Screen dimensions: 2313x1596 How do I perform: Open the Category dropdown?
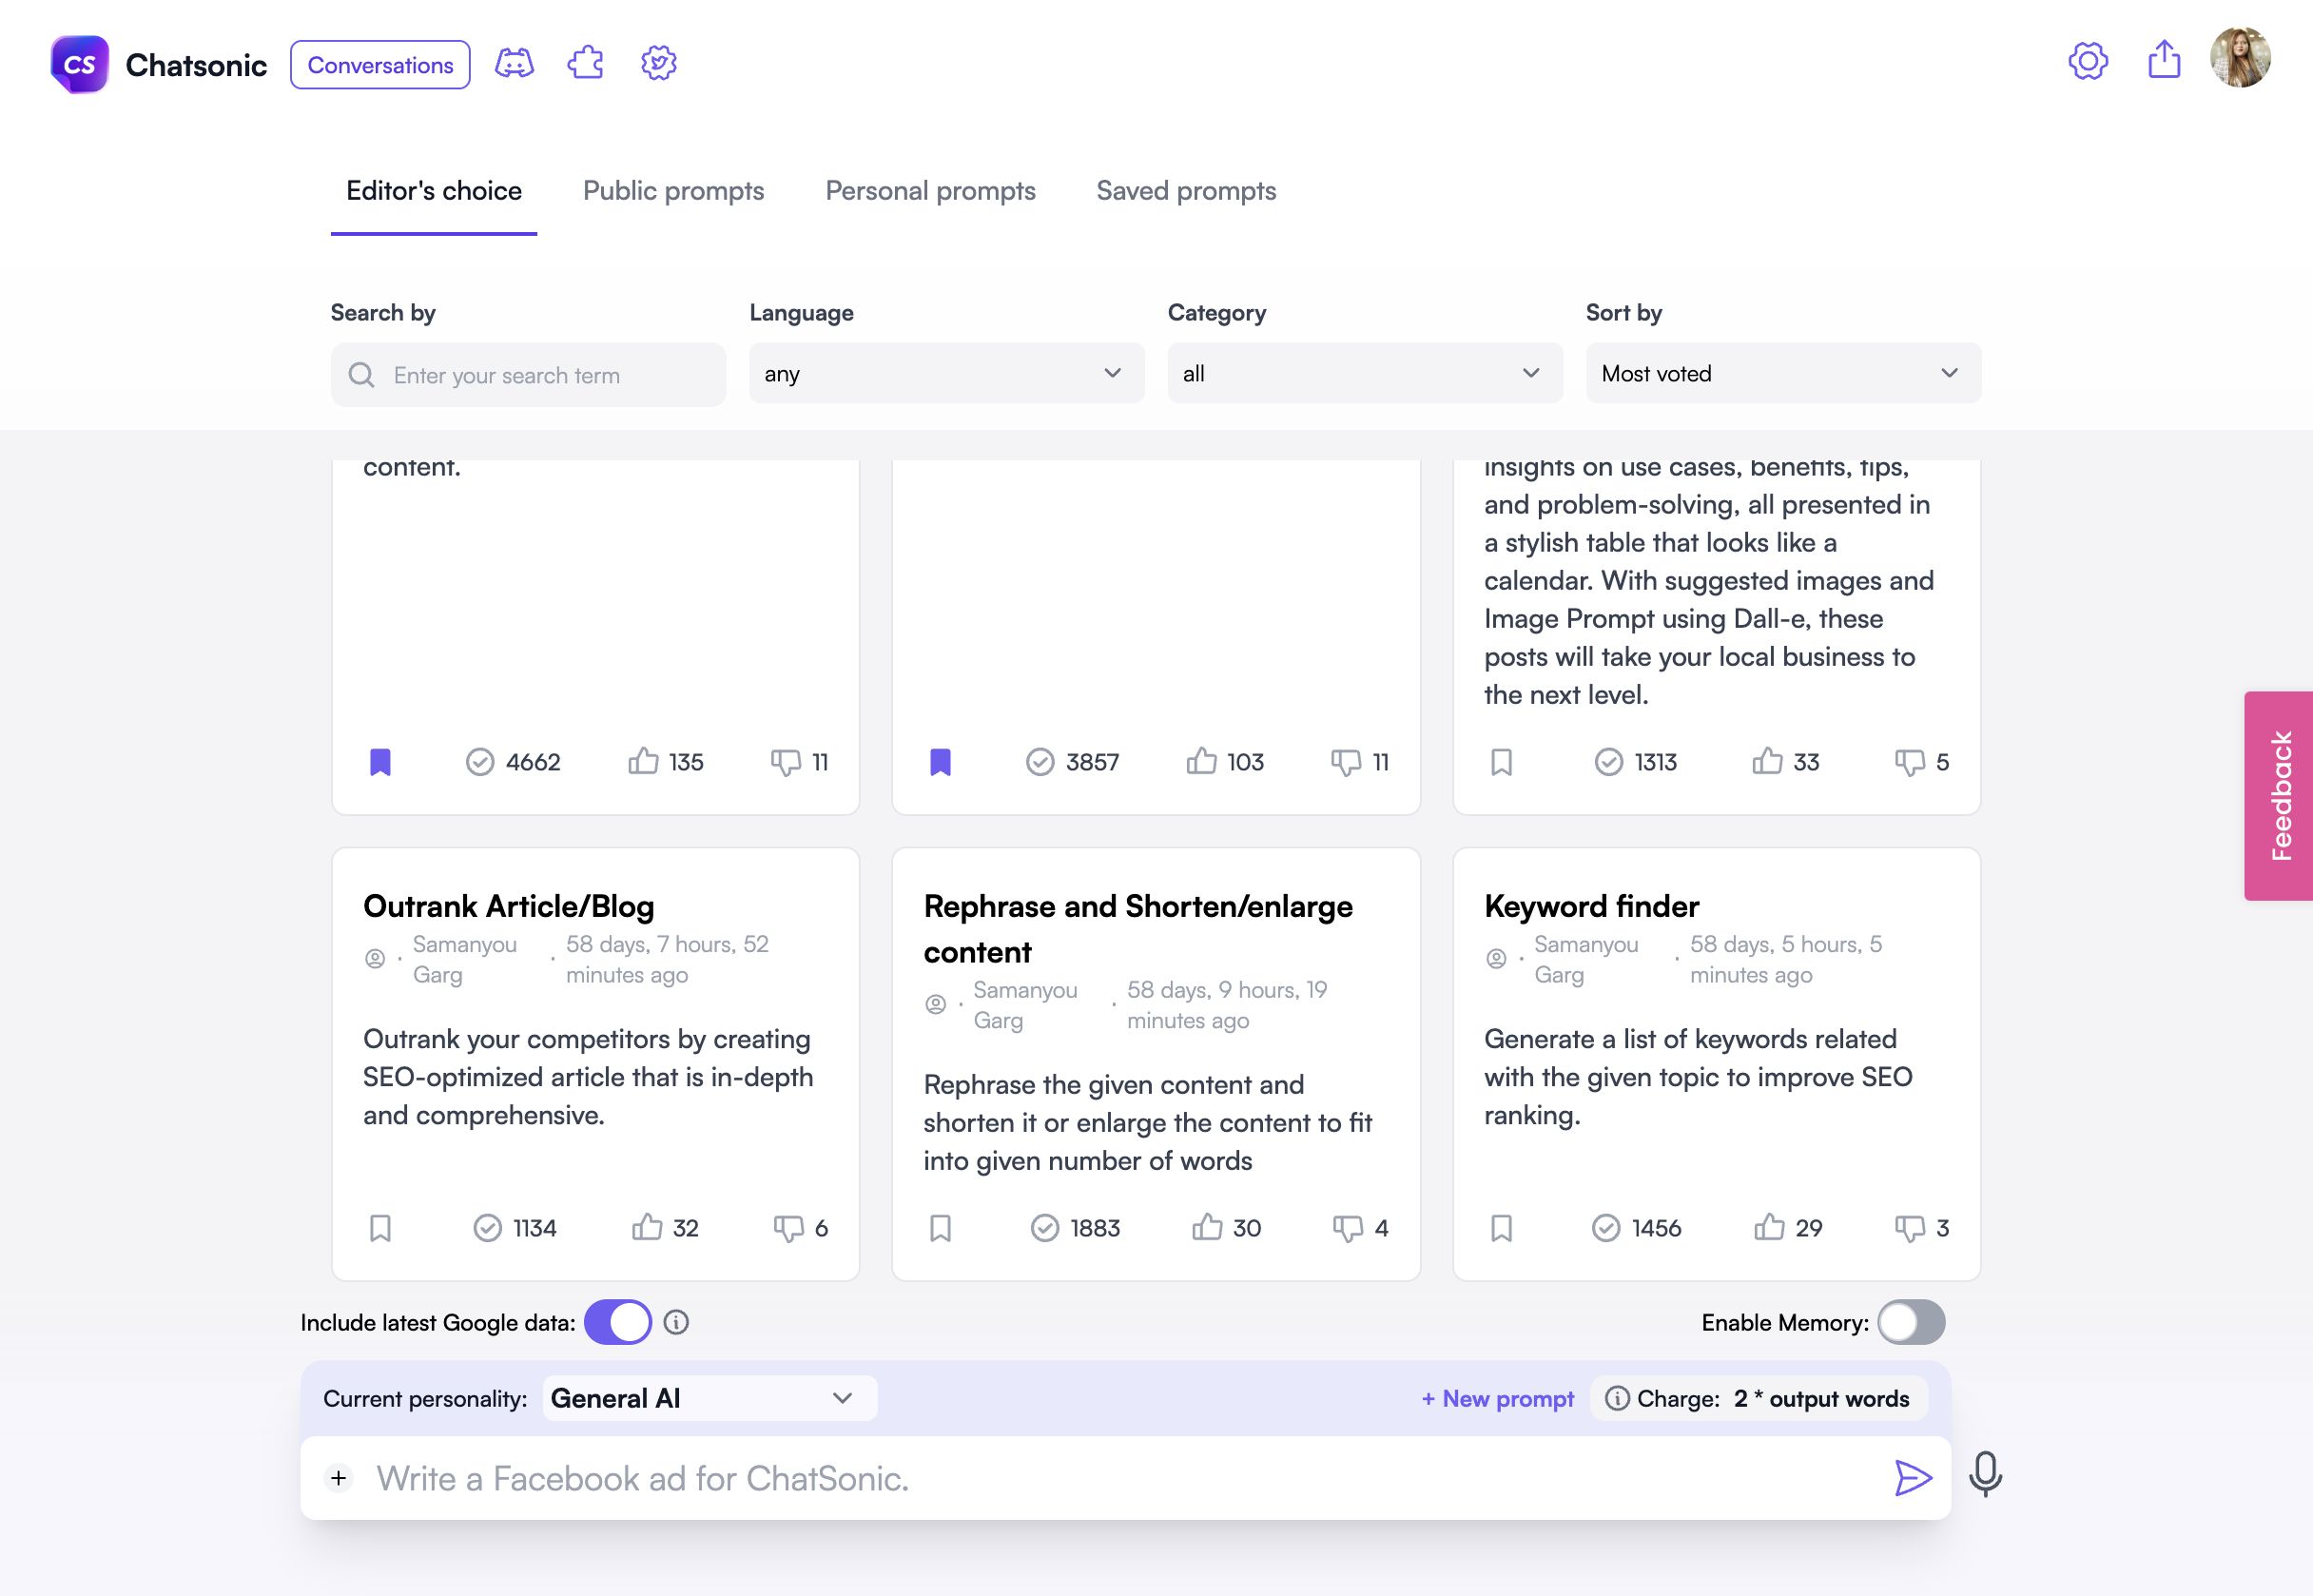pos(1364,373)
